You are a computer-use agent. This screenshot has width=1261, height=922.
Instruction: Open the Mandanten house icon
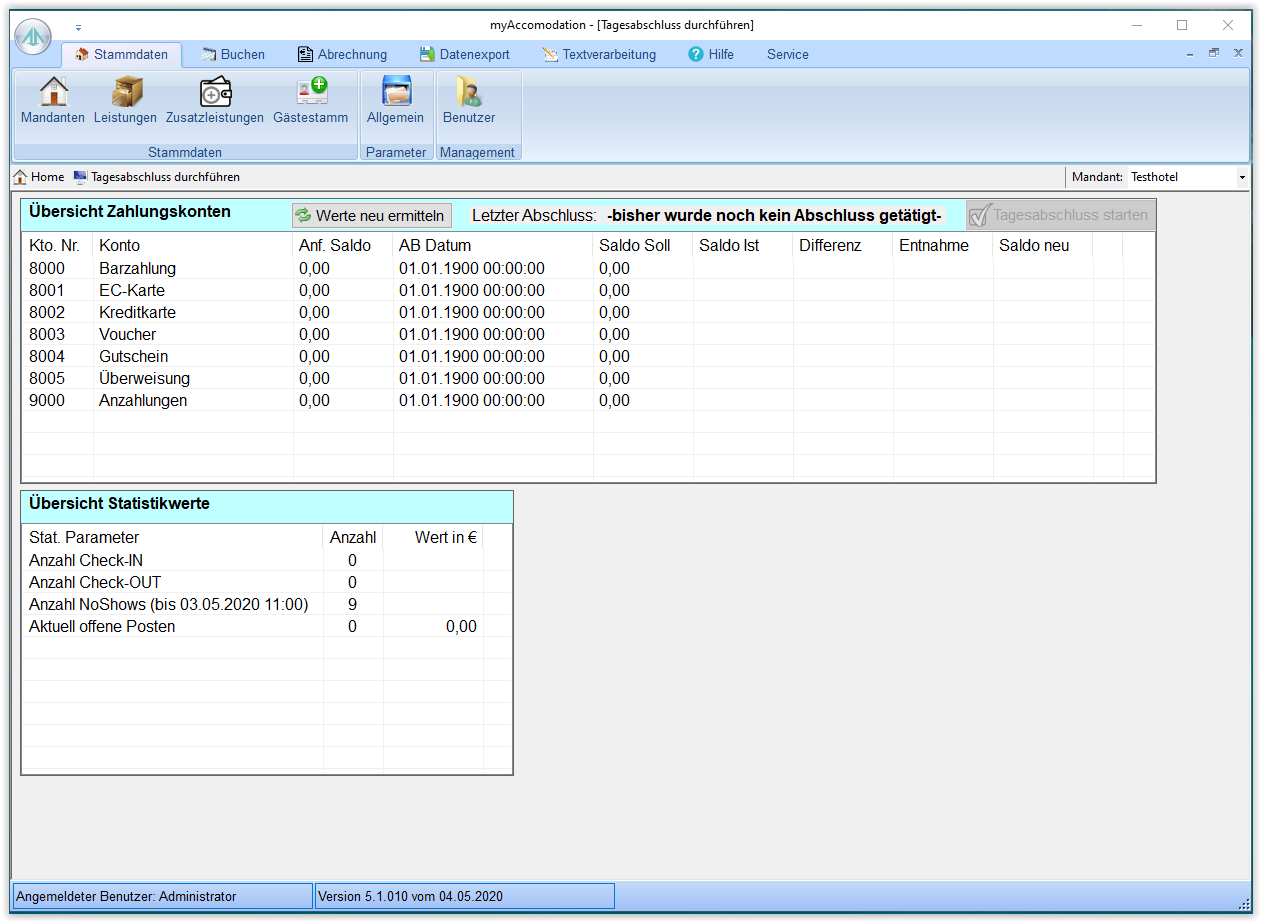tap(53, 93)
